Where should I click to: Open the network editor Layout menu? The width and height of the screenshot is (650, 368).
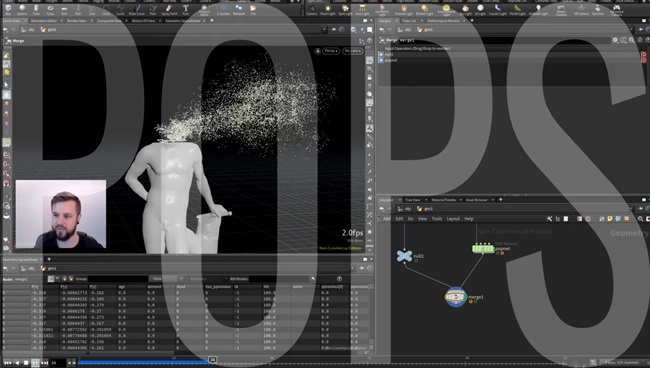pos(453,218)
